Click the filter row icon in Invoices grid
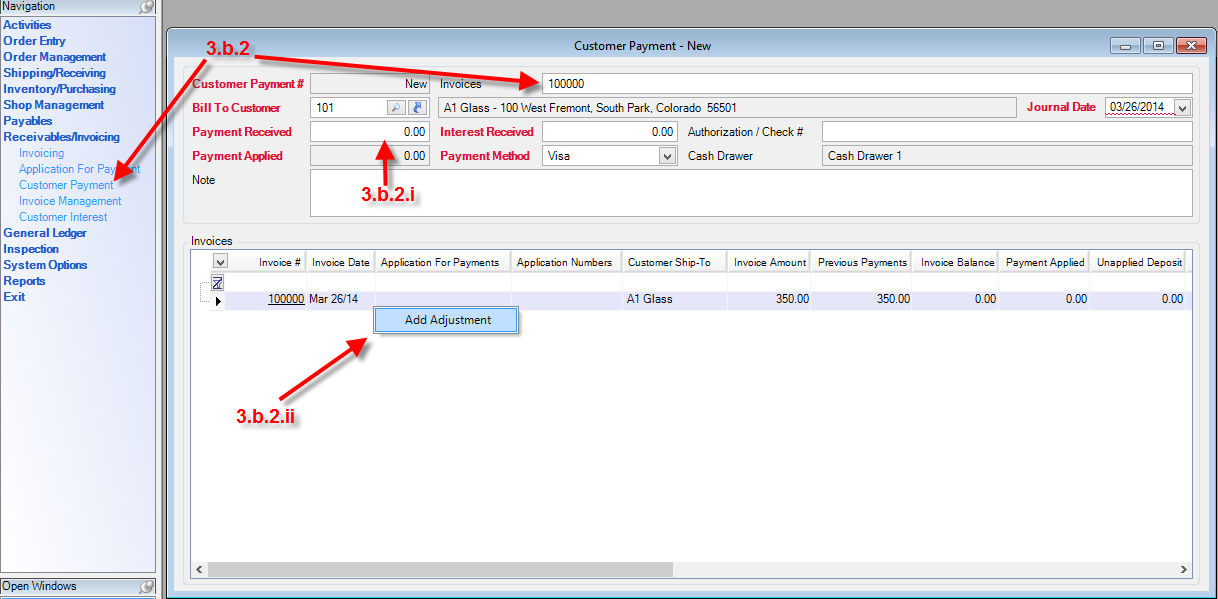 (217, 283)
